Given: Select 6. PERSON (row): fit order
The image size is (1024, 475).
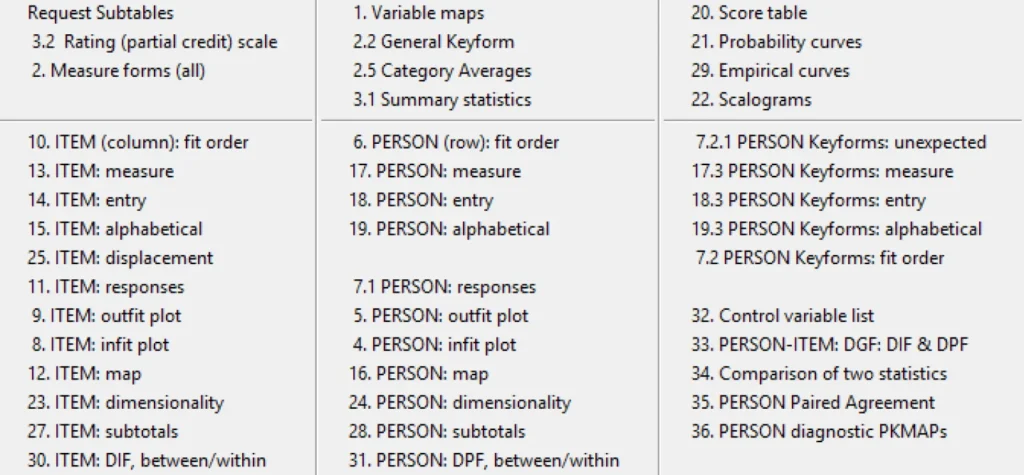Looking at the screenshot, I should pyautogui.click(x=454, y=143).
